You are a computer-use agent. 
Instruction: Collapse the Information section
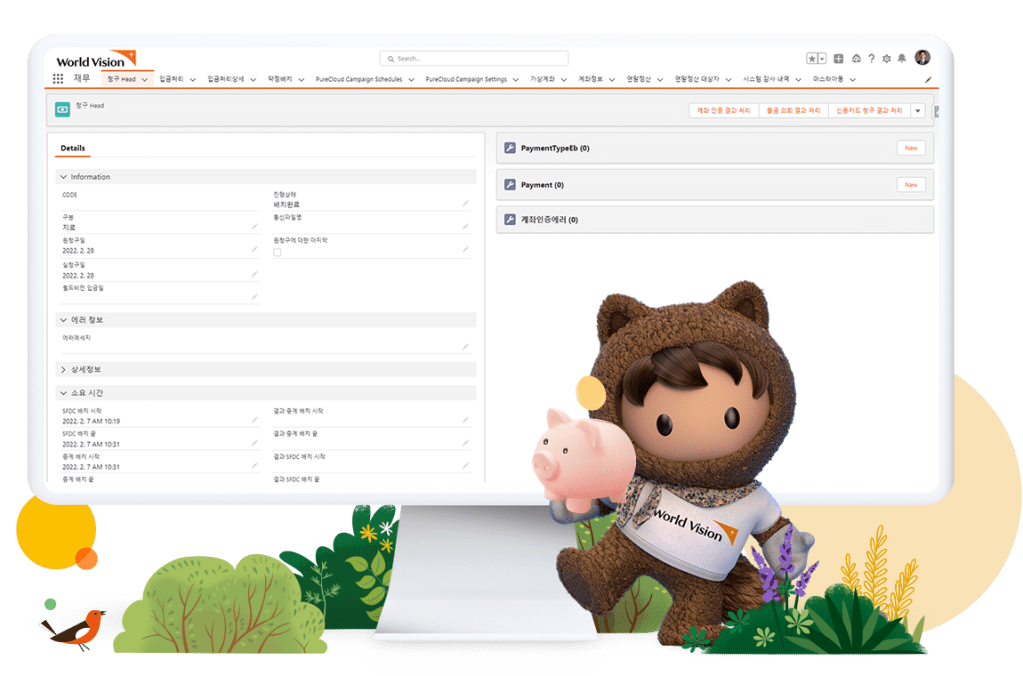(64, 177)
